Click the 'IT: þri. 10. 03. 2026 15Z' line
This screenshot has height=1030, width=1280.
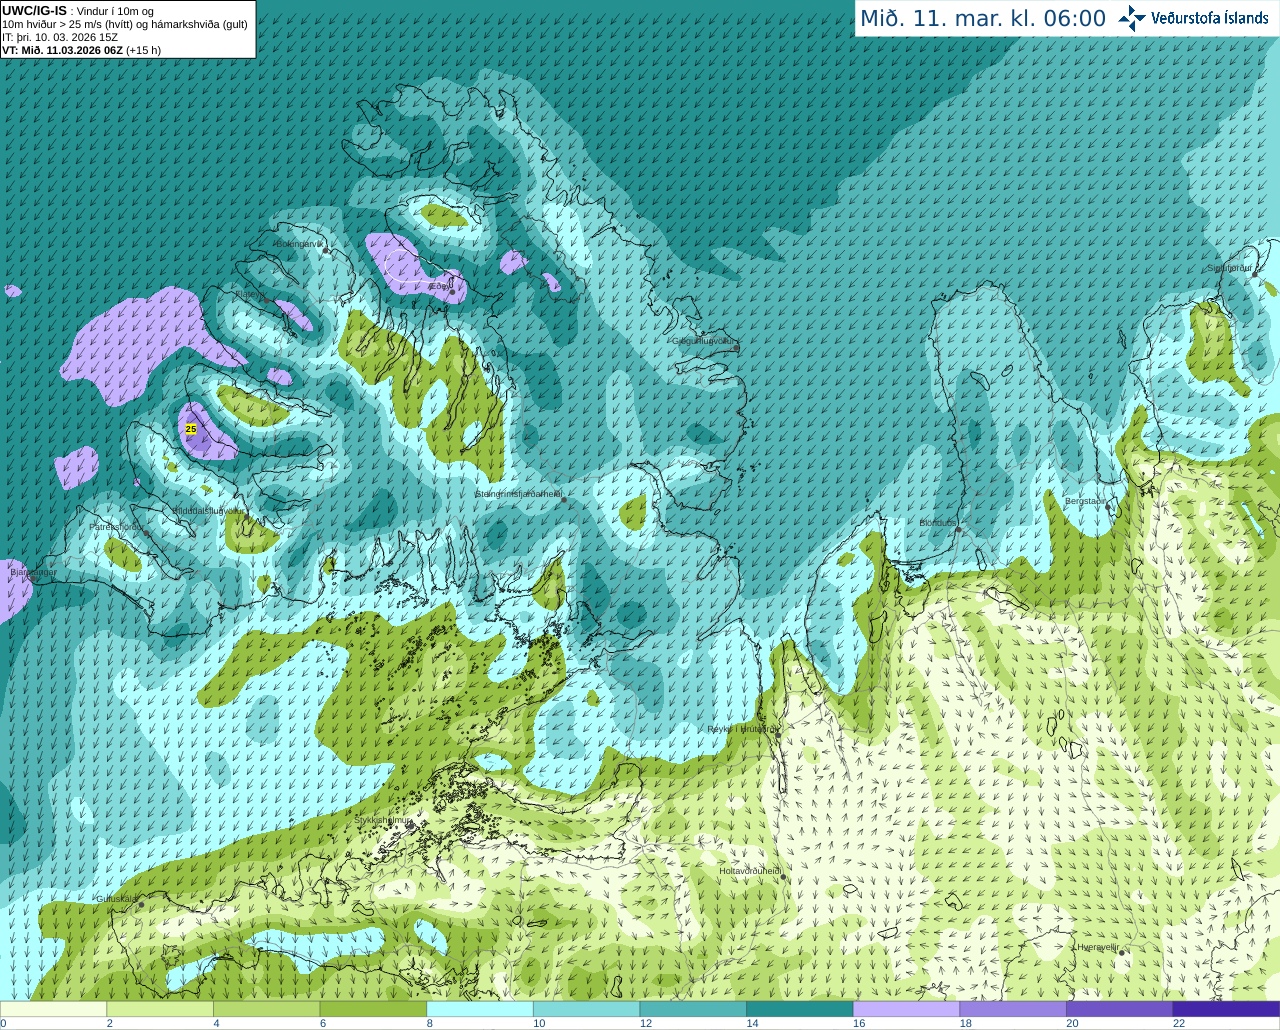pos(59,37)
